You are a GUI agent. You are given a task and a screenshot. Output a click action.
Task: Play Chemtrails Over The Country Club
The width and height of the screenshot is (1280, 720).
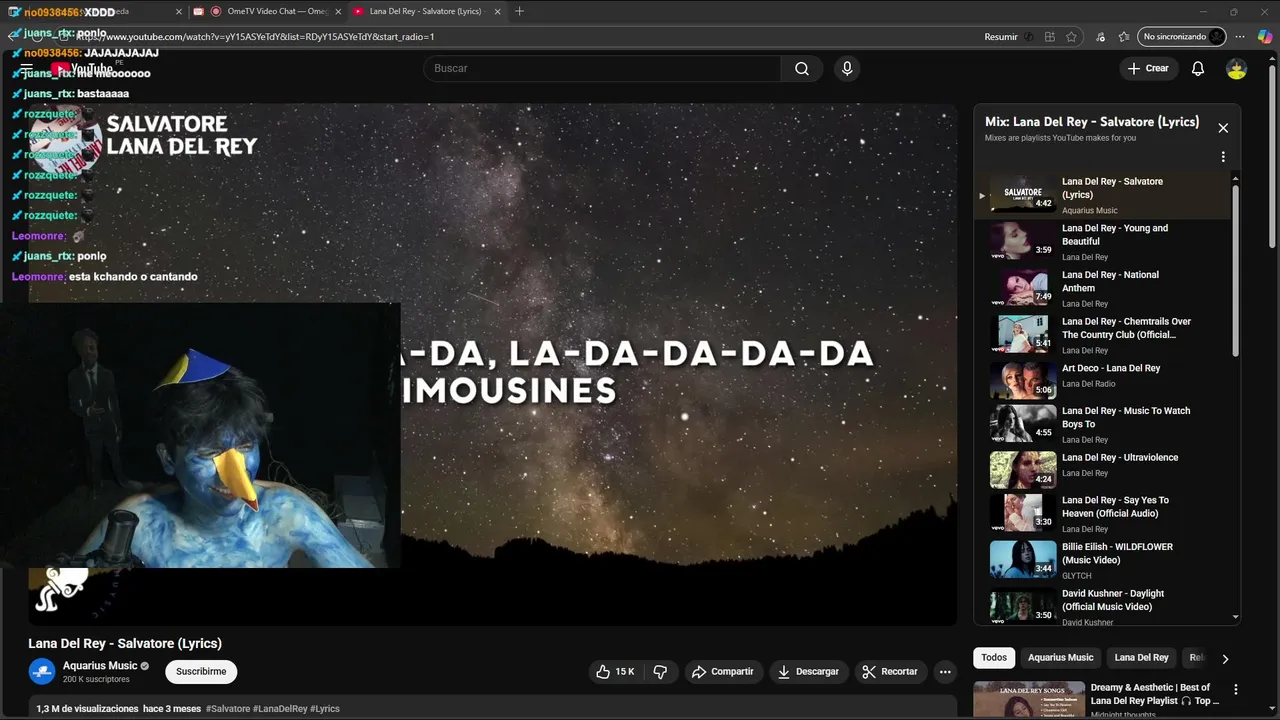1103,335
